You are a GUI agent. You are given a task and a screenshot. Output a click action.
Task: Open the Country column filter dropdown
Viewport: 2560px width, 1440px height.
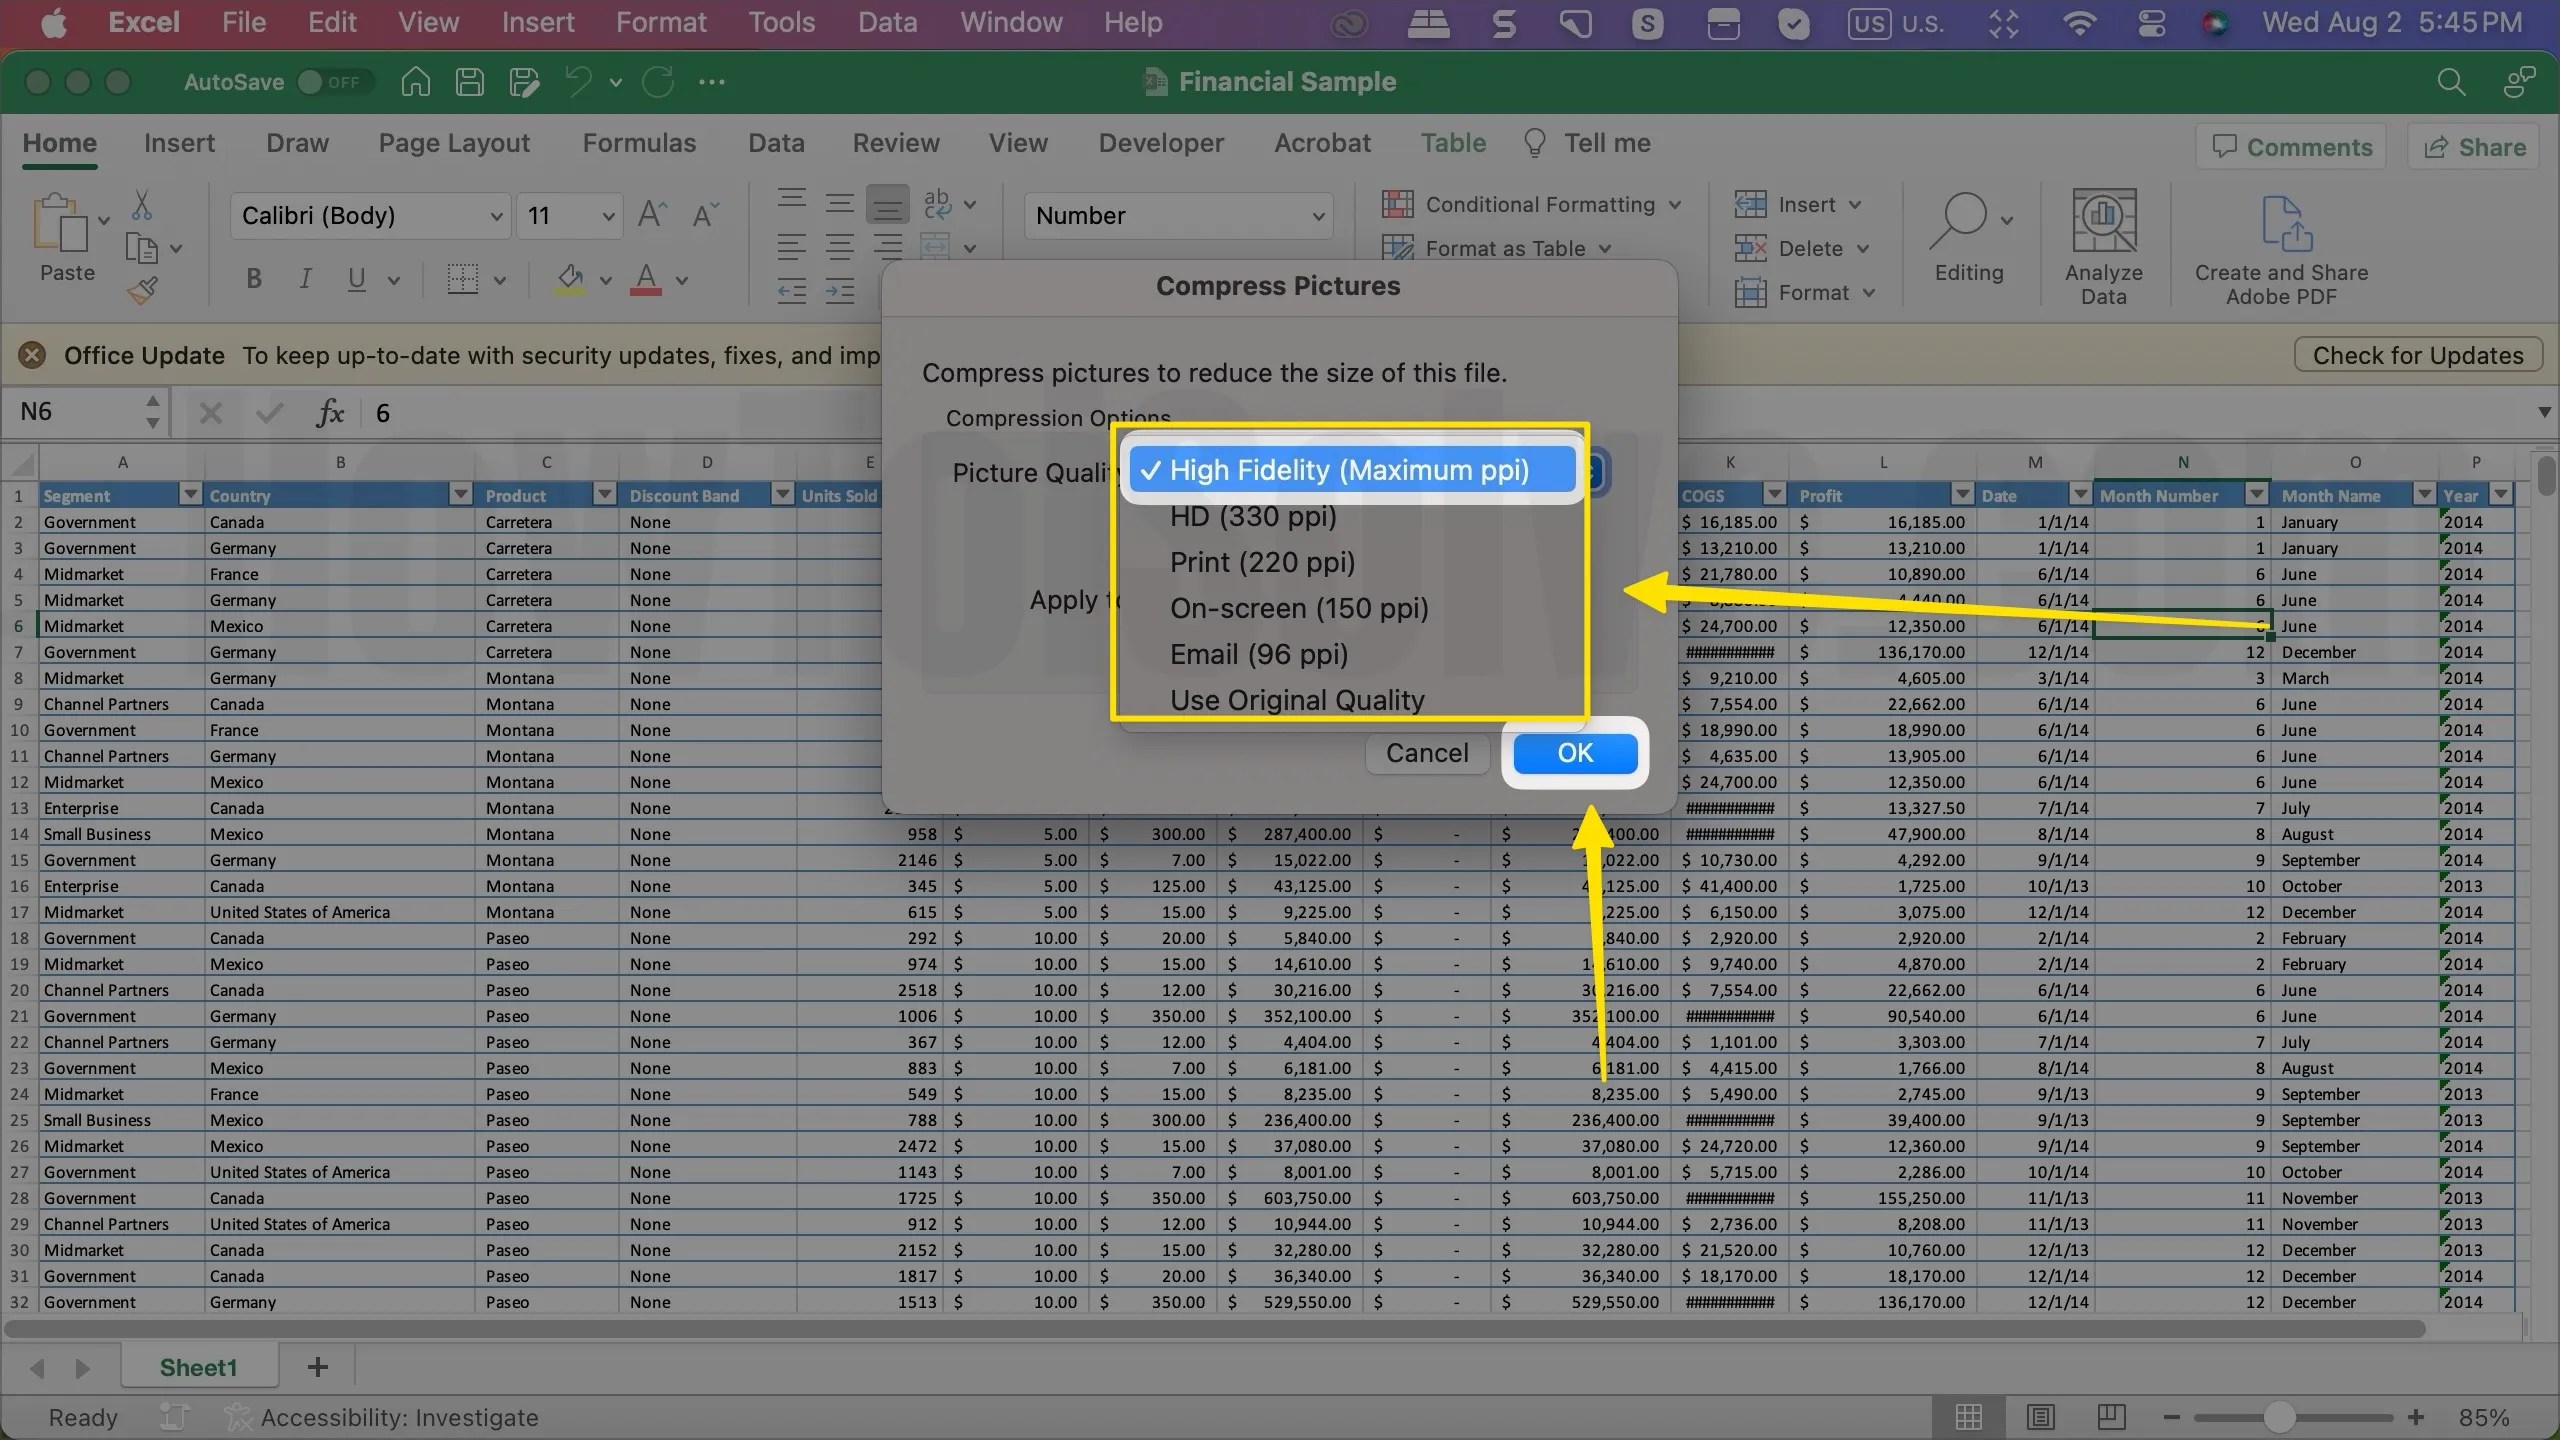coord(460,494)
